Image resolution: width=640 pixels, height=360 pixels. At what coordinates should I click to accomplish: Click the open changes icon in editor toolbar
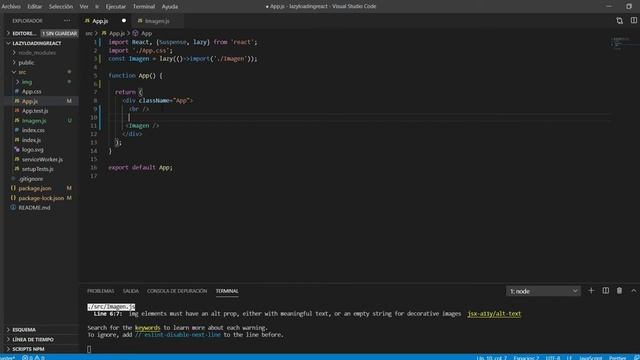(x=619, y=20)
